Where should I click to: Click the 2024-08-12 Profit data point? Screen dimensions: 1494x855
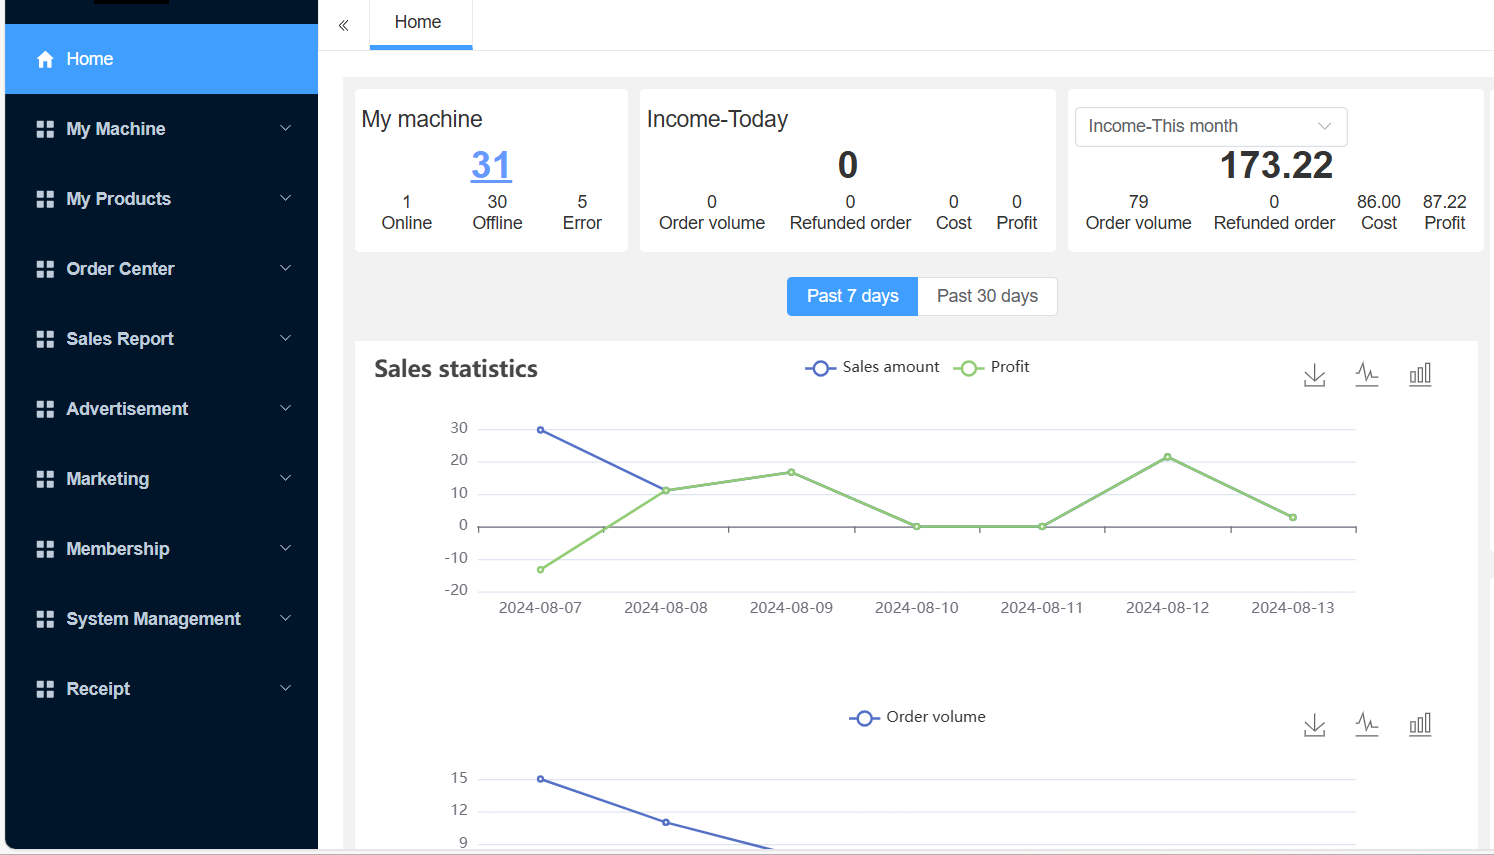[x=1167, y=457]
